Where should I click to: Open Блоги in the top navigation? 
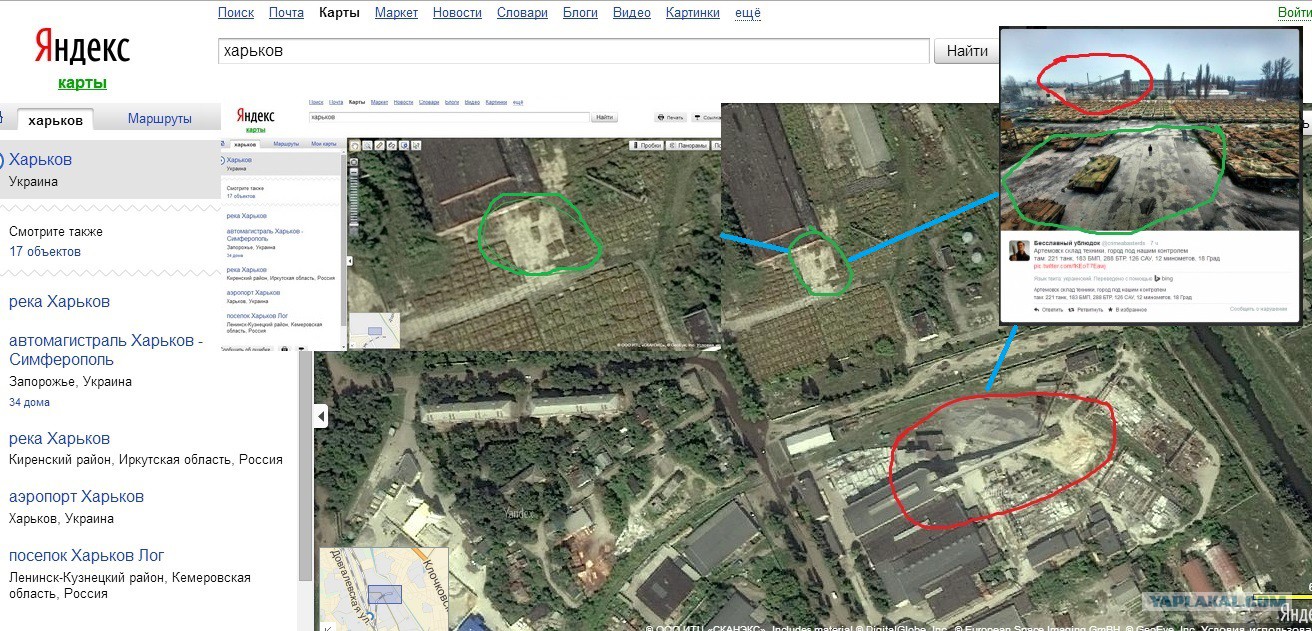580,13
